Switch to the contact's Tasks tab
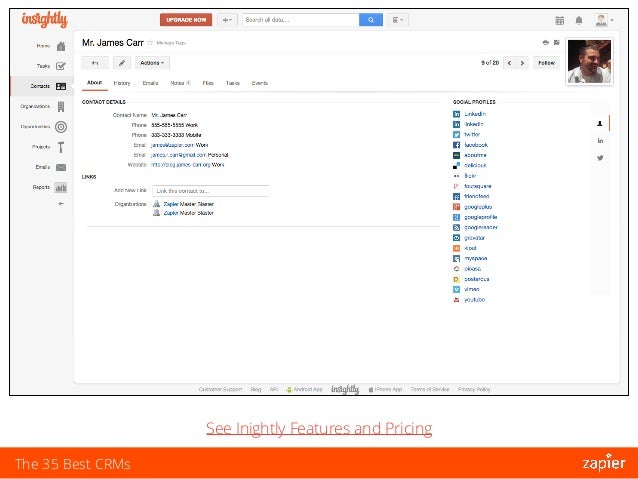This screenshot has width=638, height=479. (x=232, y=83)
